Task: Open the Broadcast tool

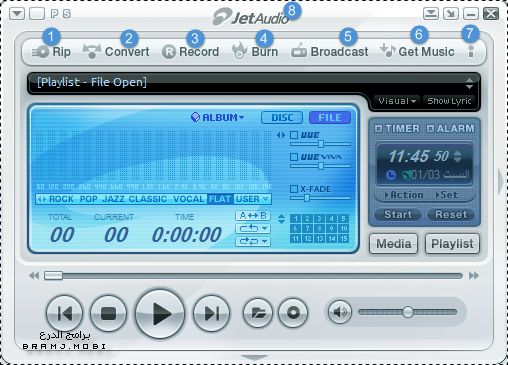Action: tap(330, 52)
